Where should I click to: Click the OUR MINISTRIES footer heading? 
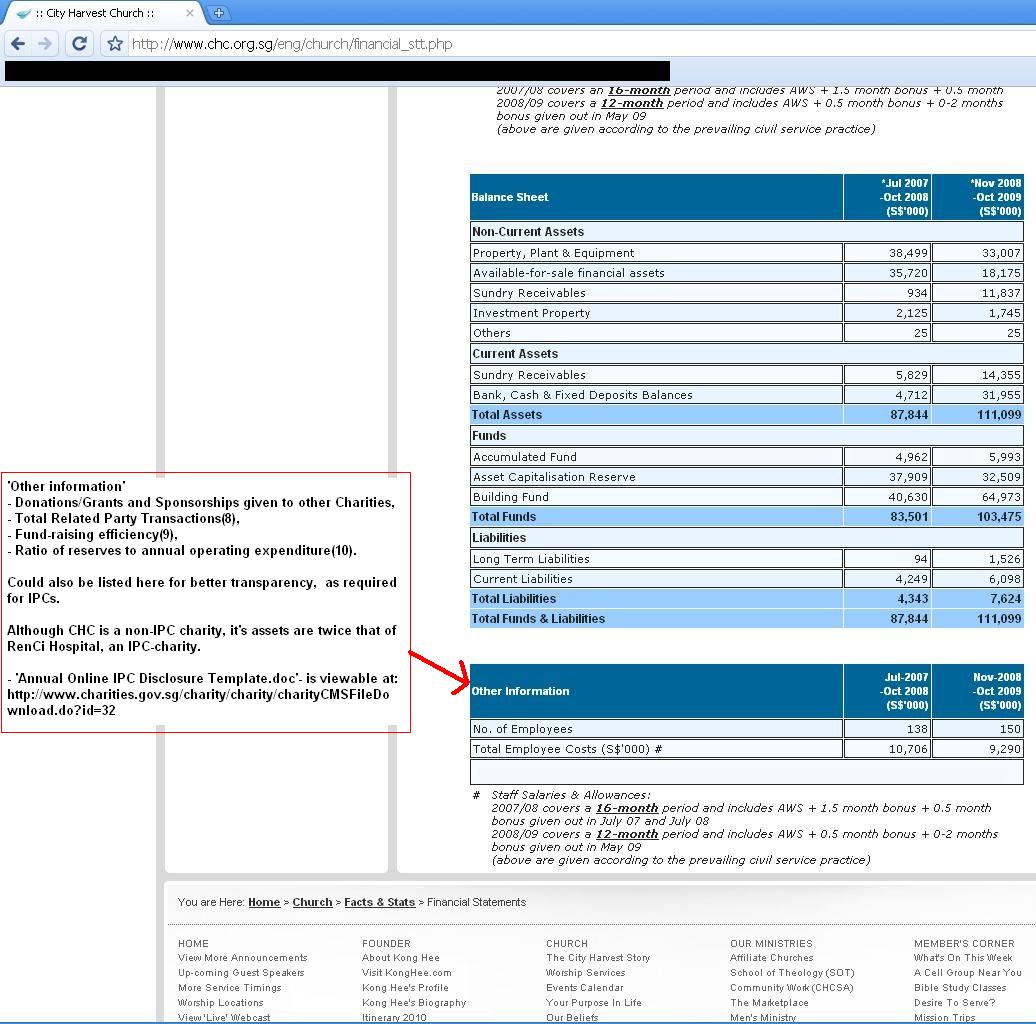771,943
